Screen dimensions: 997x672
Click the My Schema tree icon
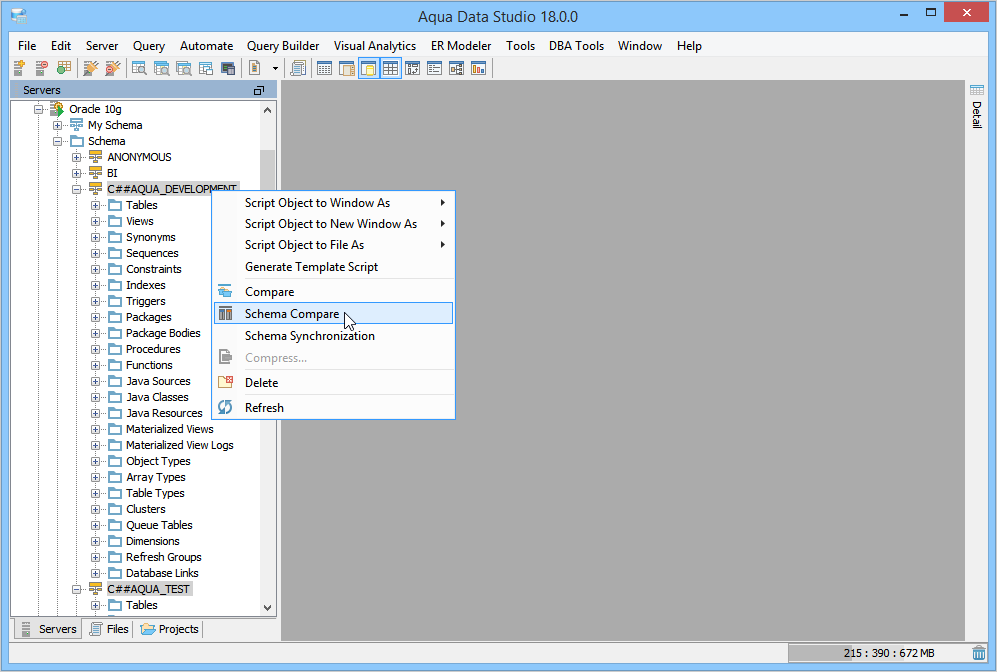click(x=76, y=125)
